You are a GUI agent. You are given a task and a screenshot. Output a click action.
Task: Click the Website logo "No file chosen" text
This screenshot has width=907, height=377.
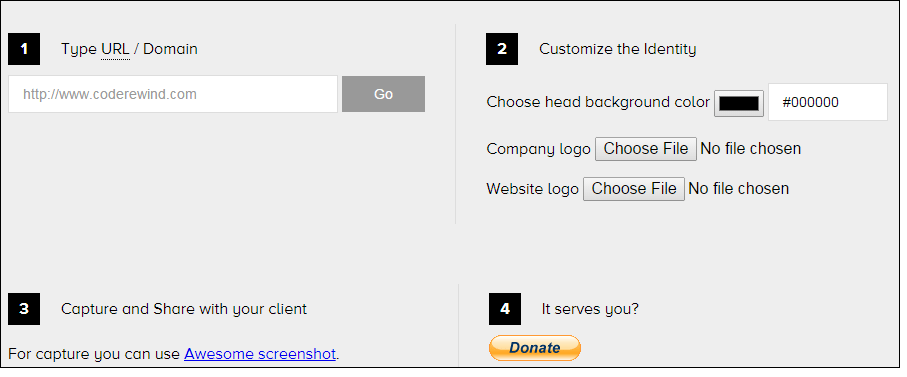[739, 188]
